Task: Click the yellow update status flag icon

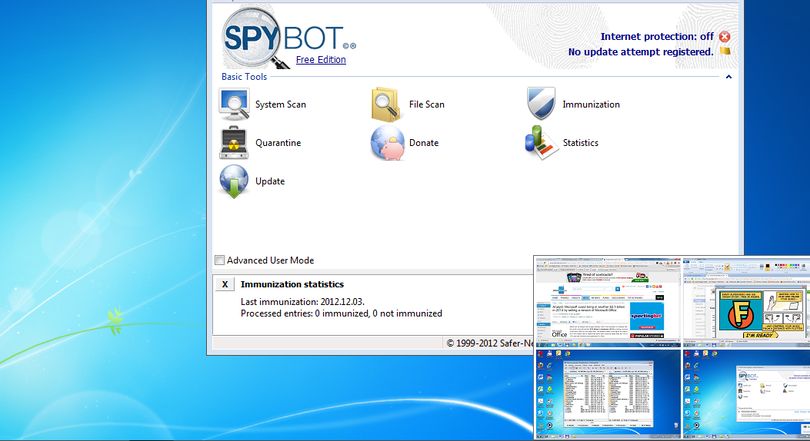Action: tap(725, 51)
